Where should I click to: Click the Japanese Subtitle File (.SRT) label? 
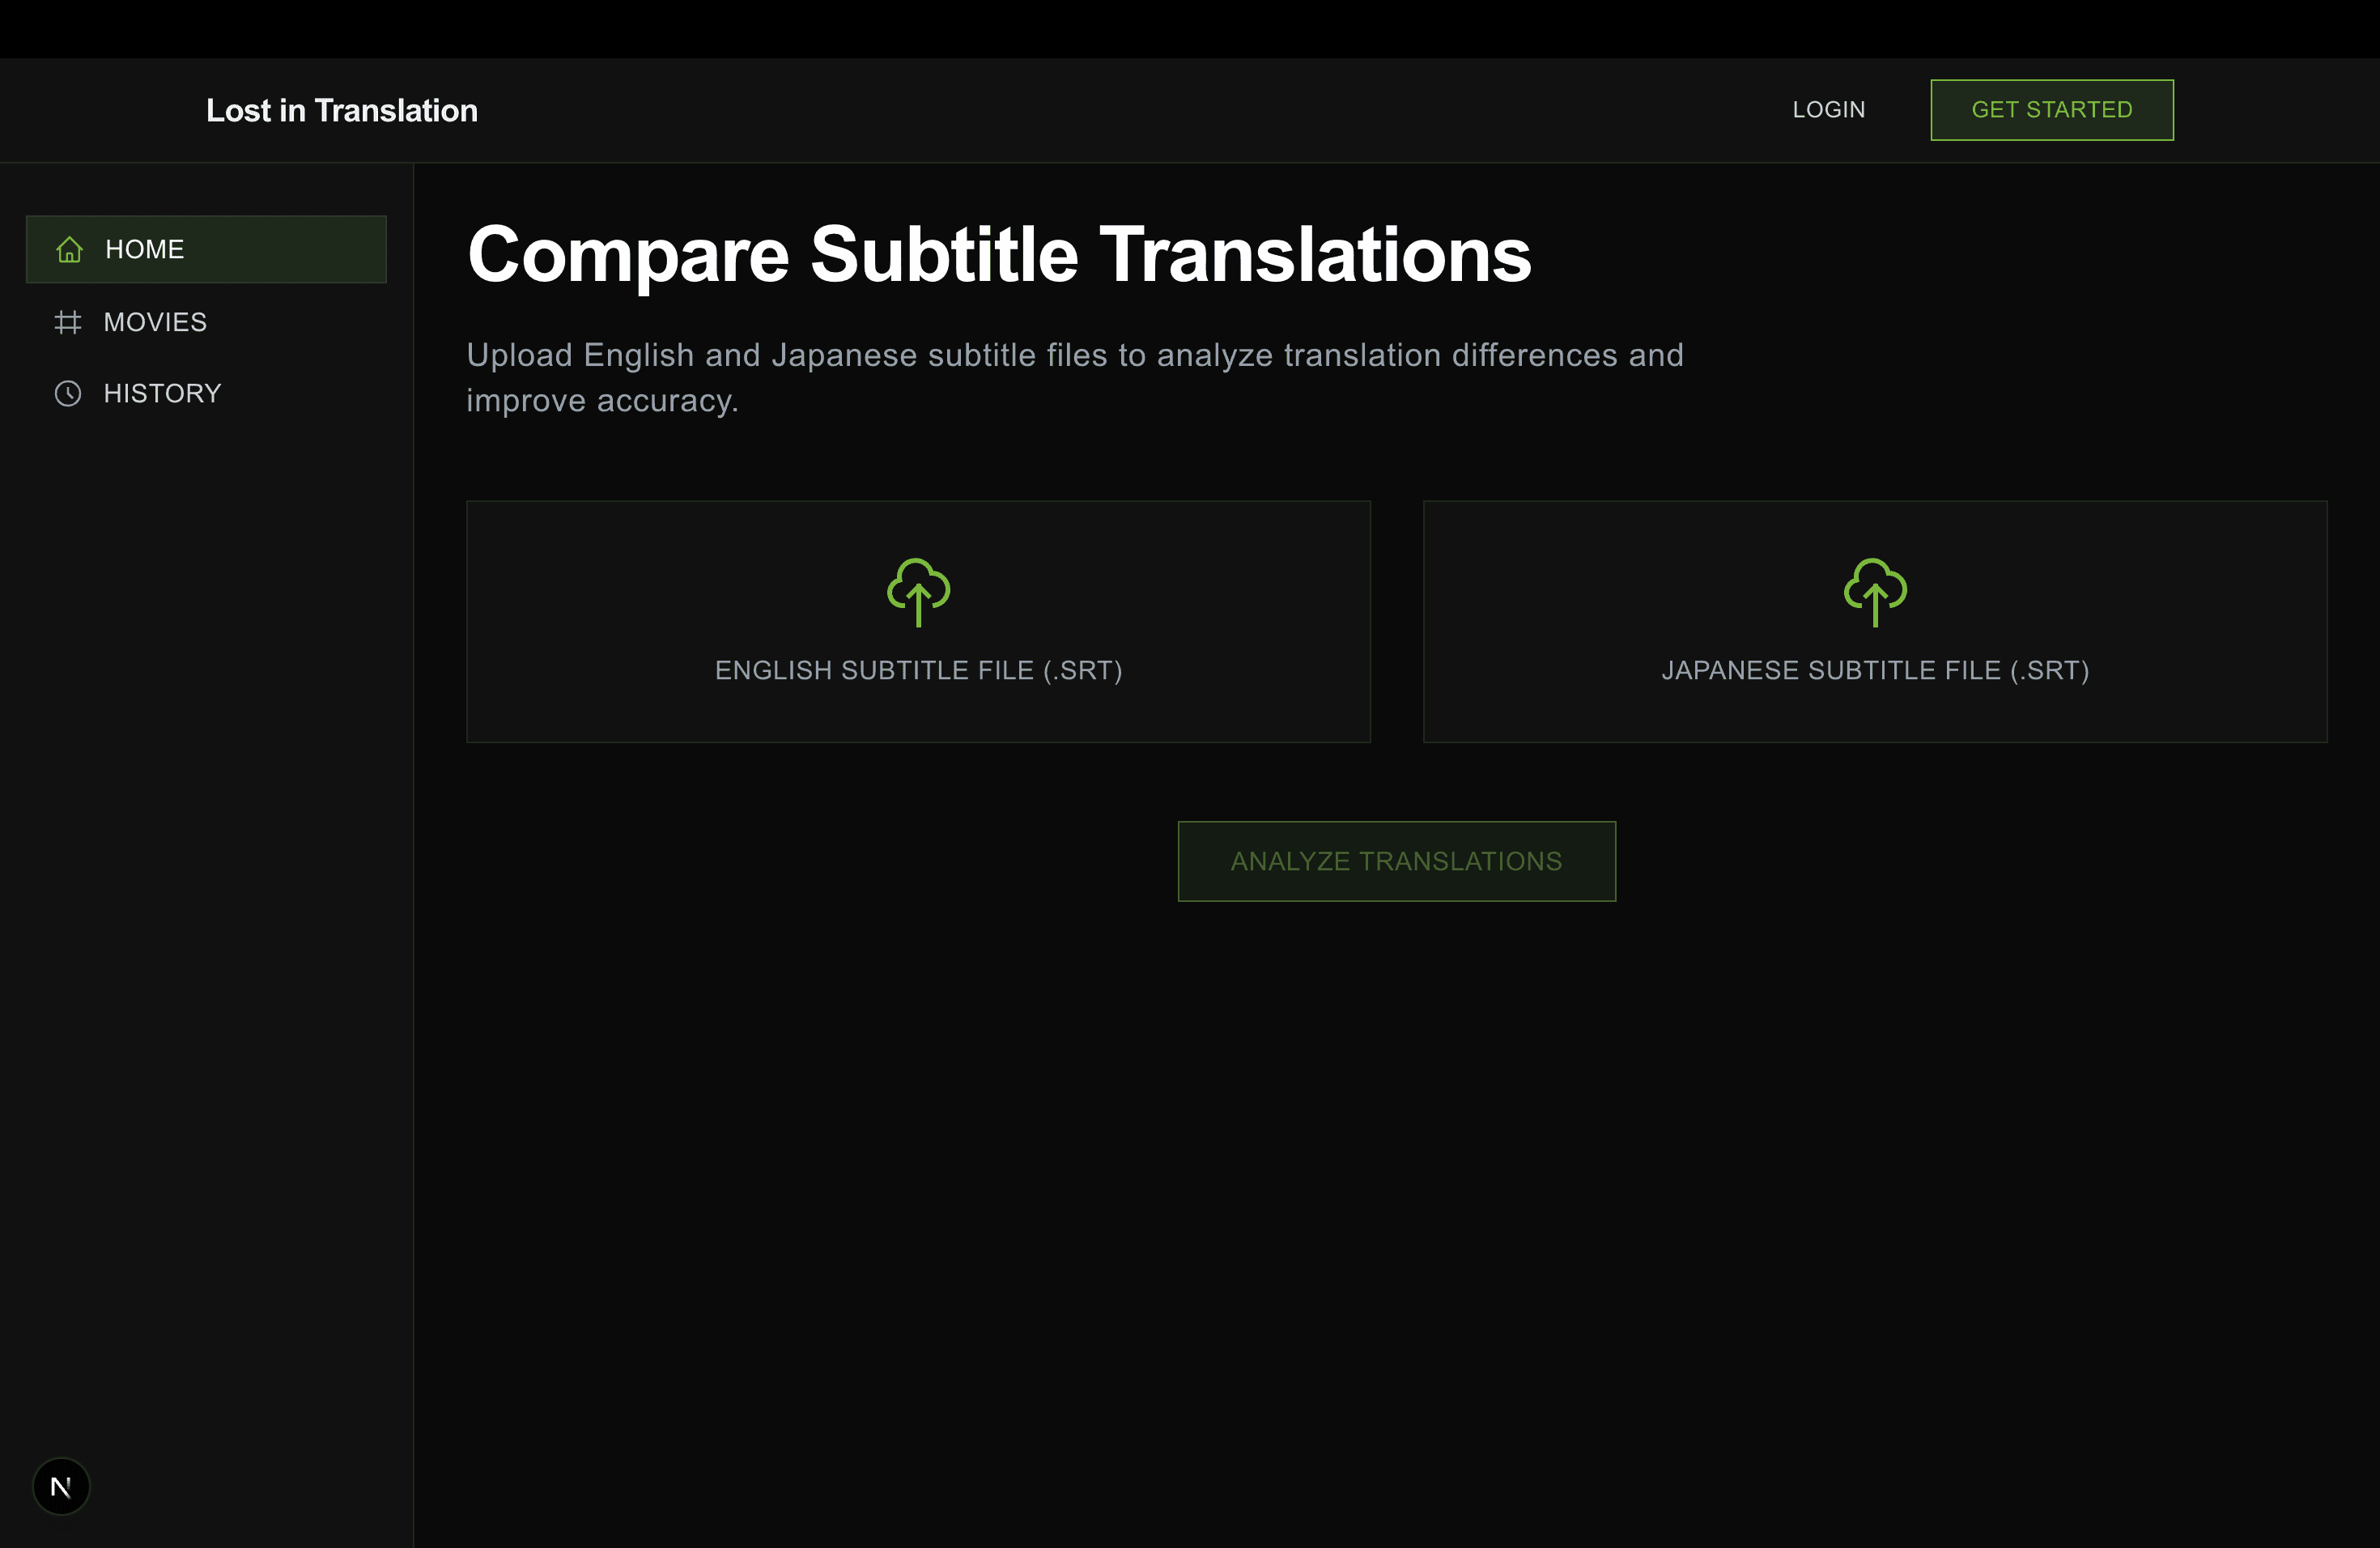pos(1874,670)
